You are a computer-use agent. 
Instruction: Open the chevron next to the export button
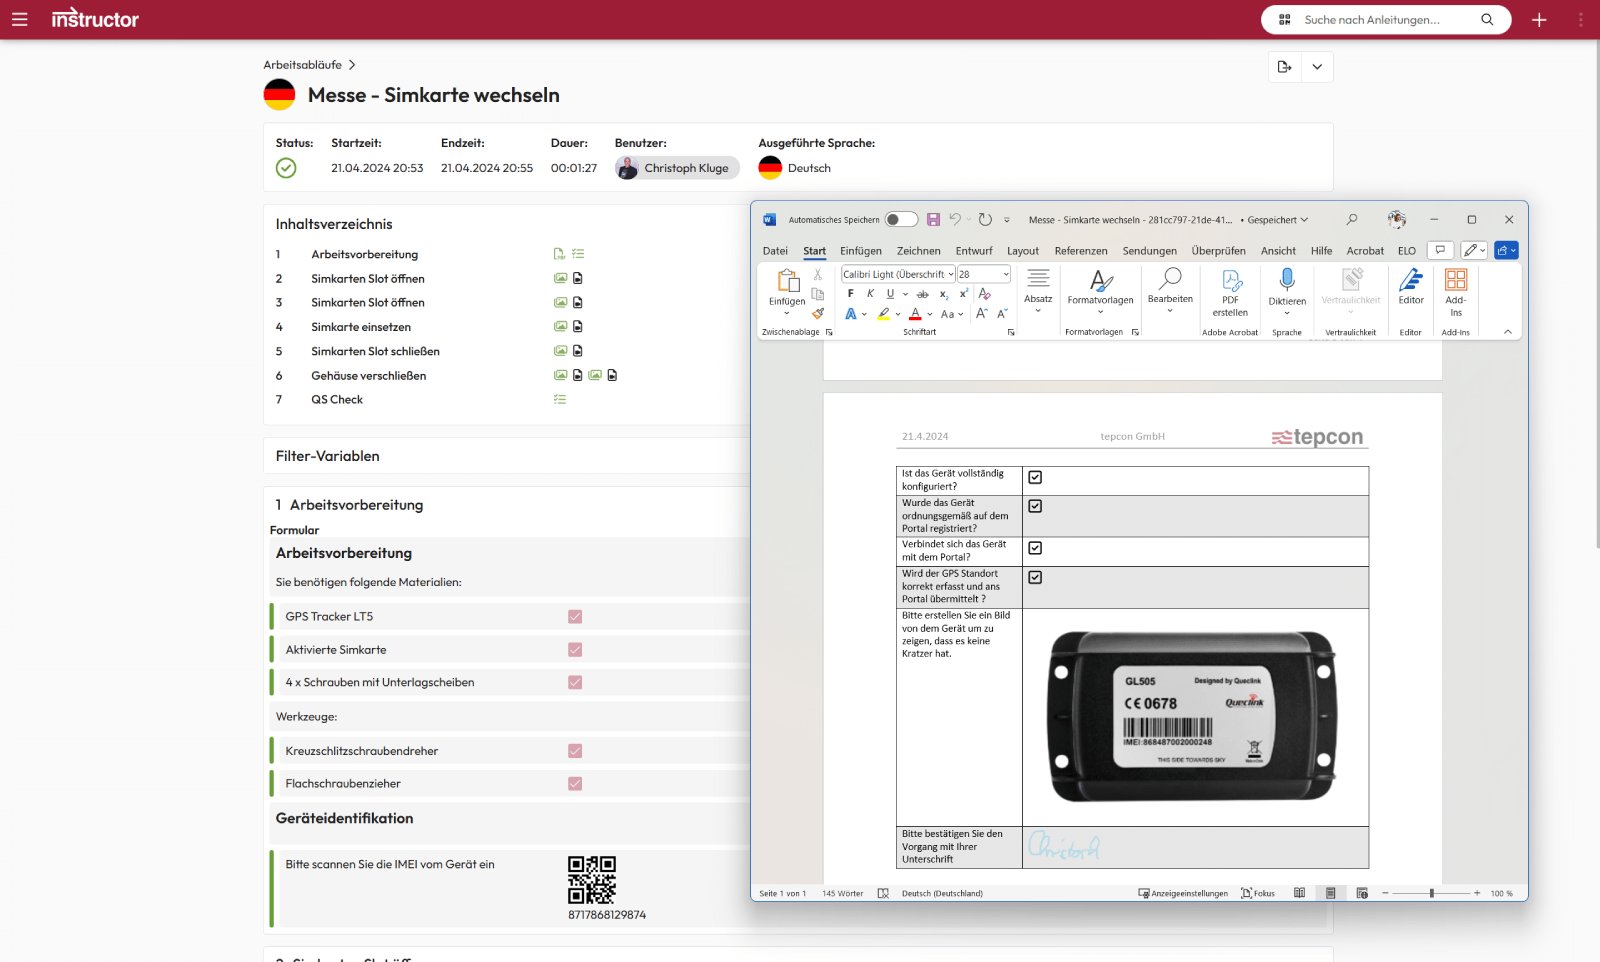click(x=1316, y=67)
